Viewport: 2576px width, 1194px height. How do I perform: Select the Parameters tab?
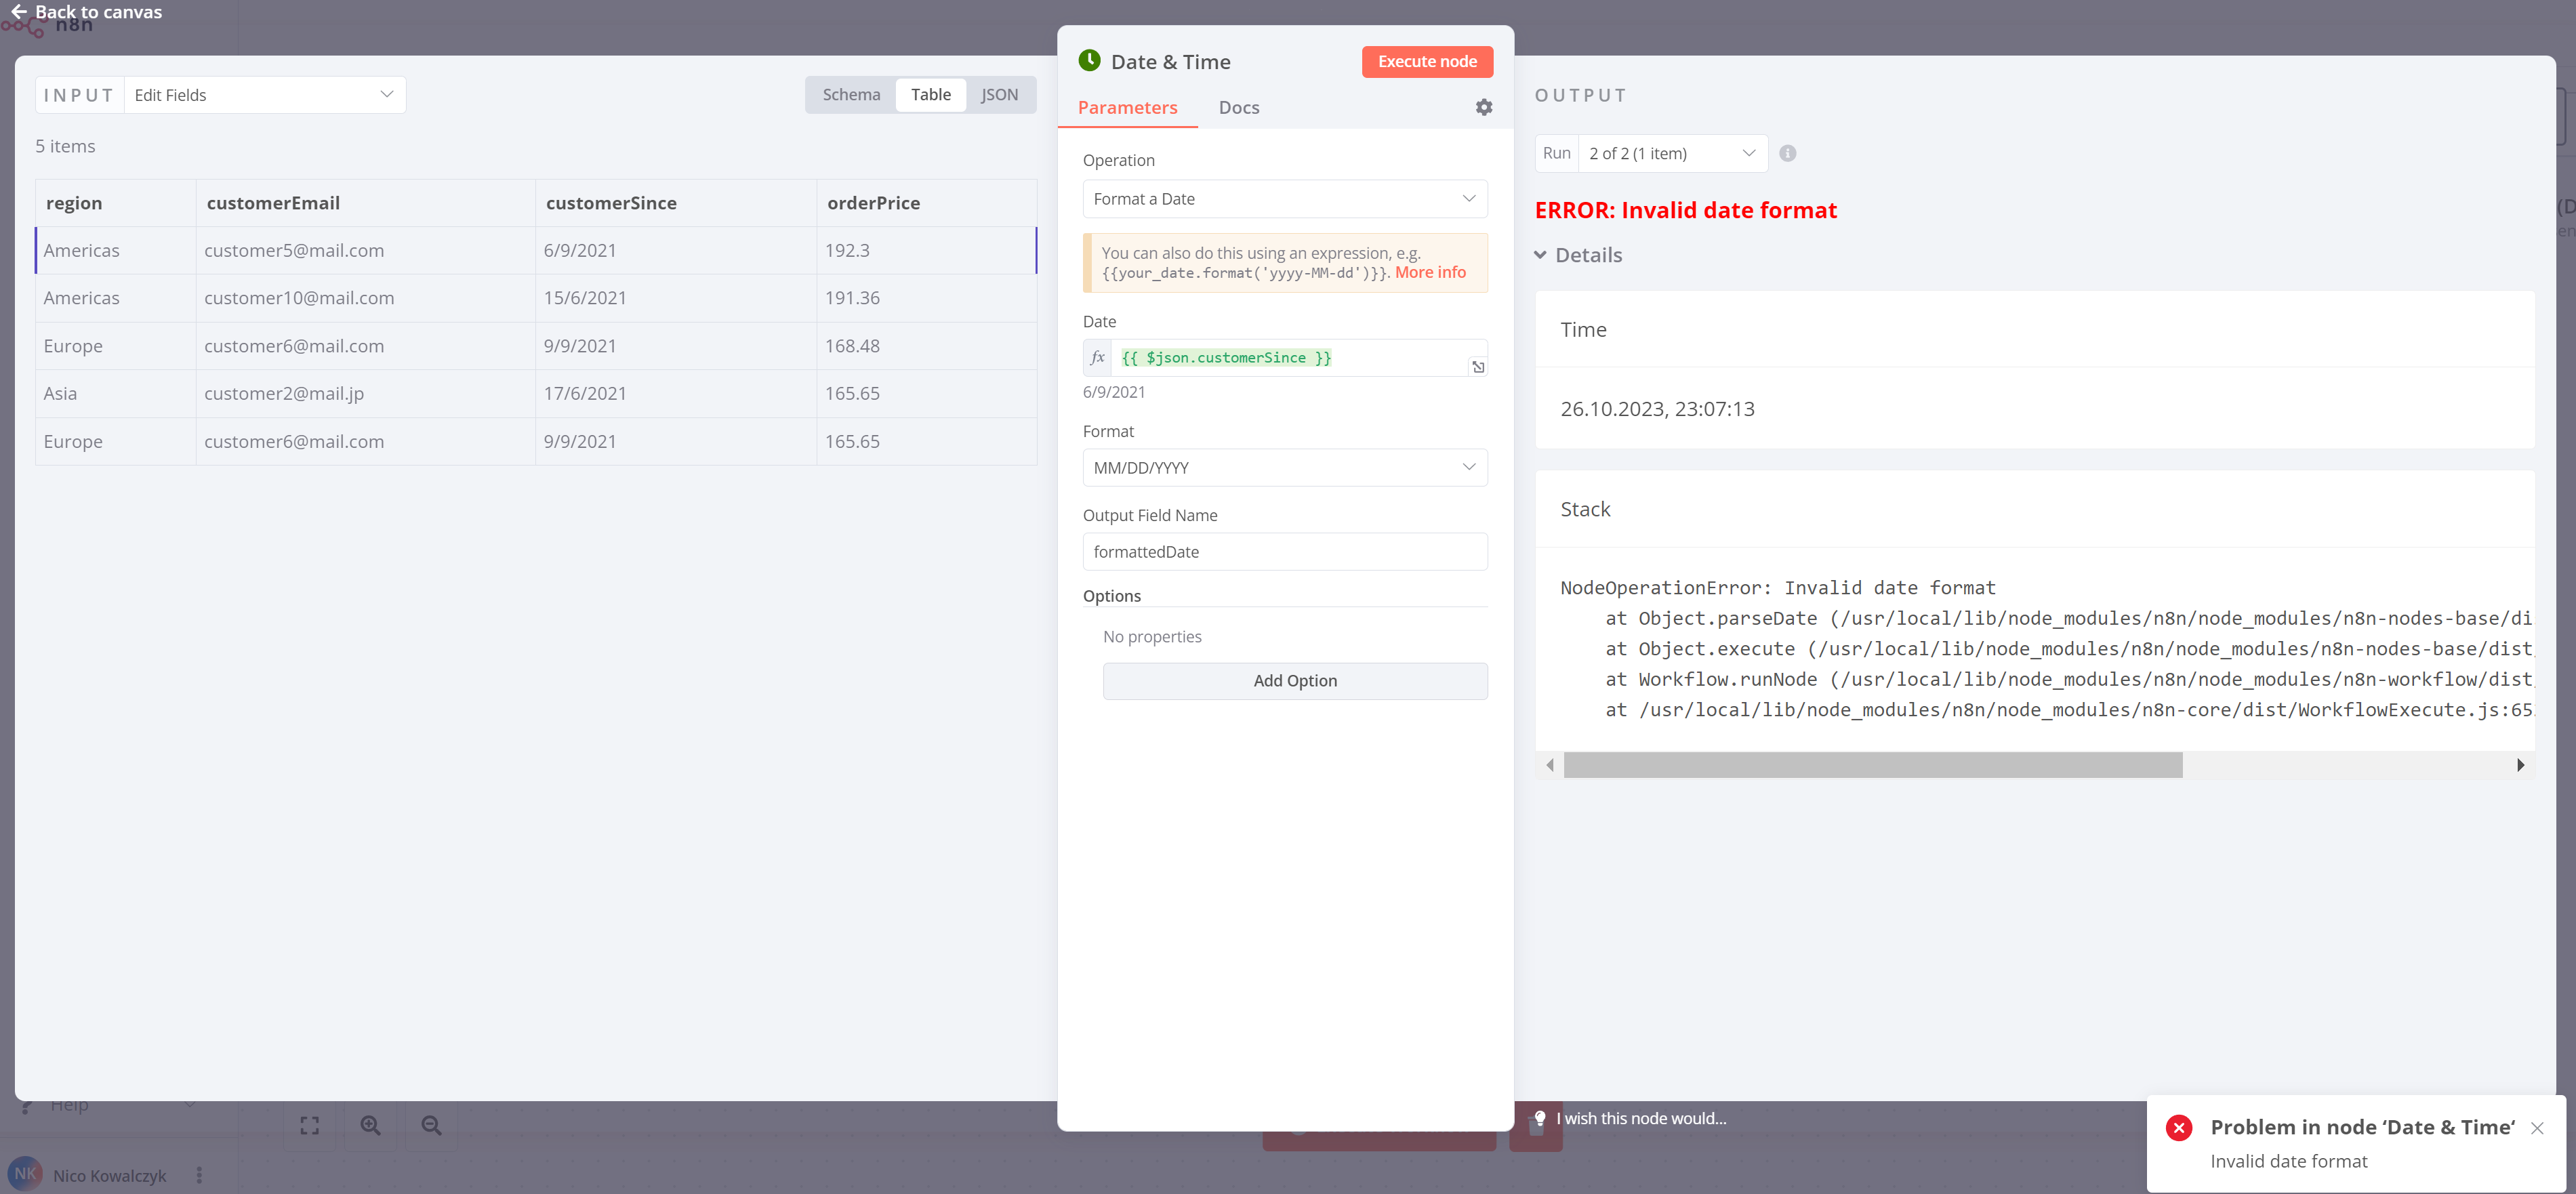1127,107
